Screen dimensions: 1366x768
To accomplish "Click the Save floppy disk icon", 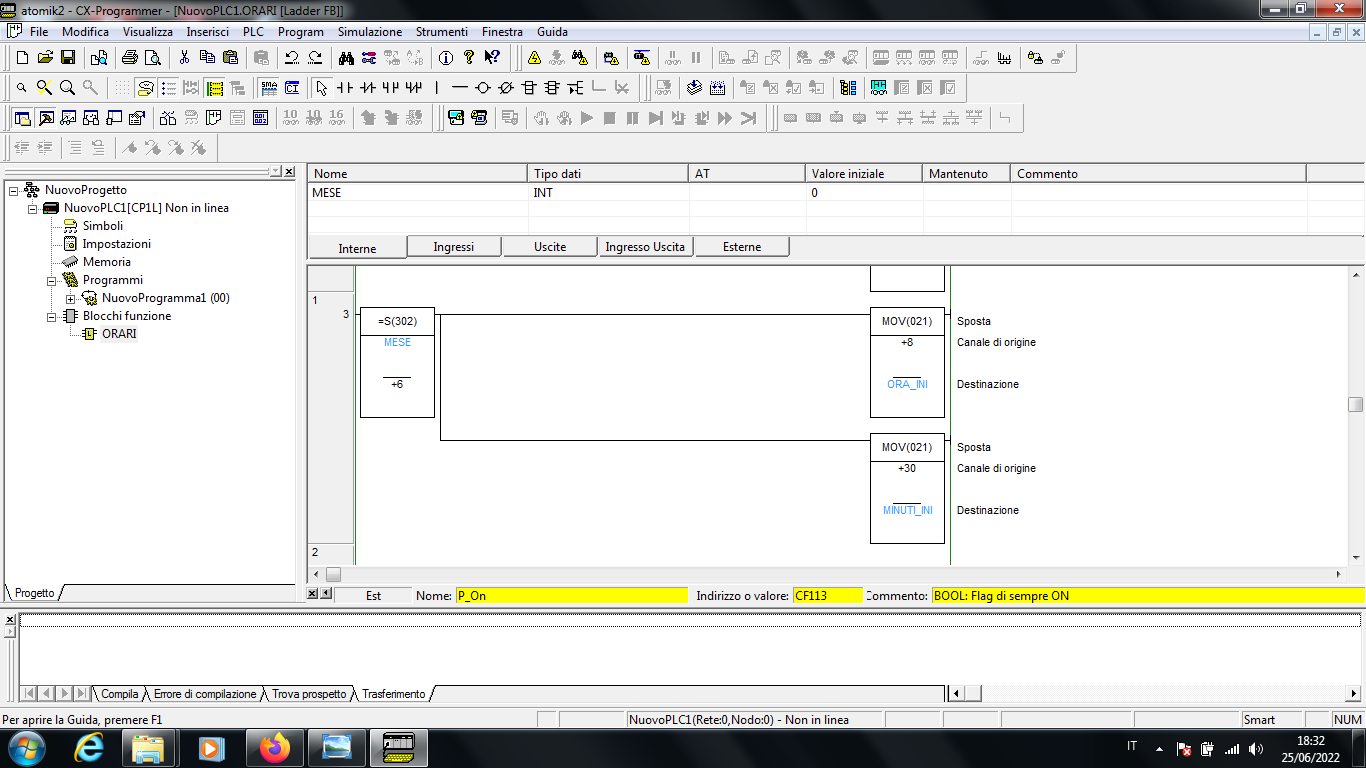I will point(68,58).
